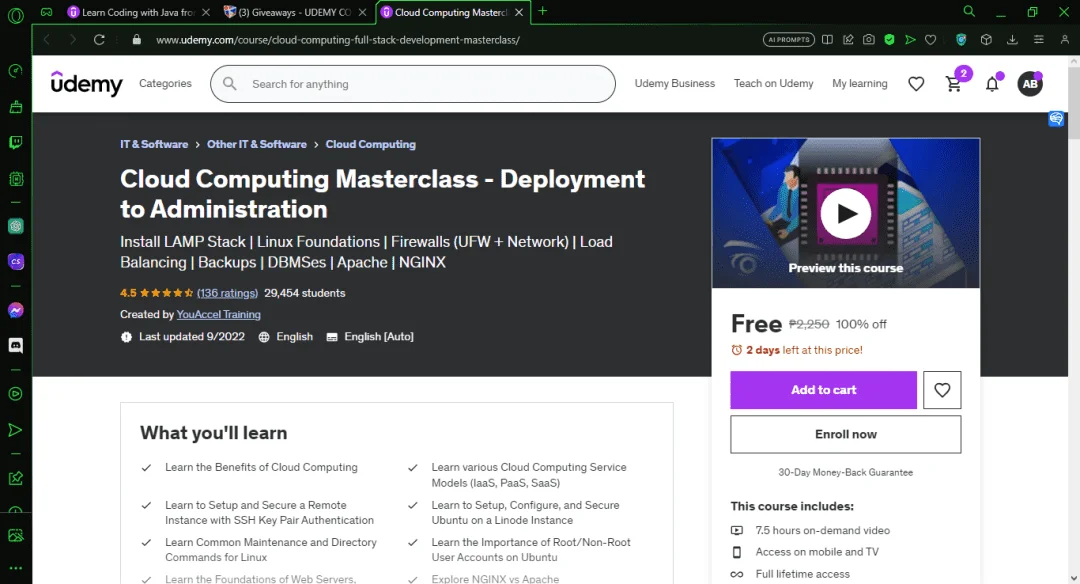
Task: Open the green ad blocker shield
Action: coord(889,40)
